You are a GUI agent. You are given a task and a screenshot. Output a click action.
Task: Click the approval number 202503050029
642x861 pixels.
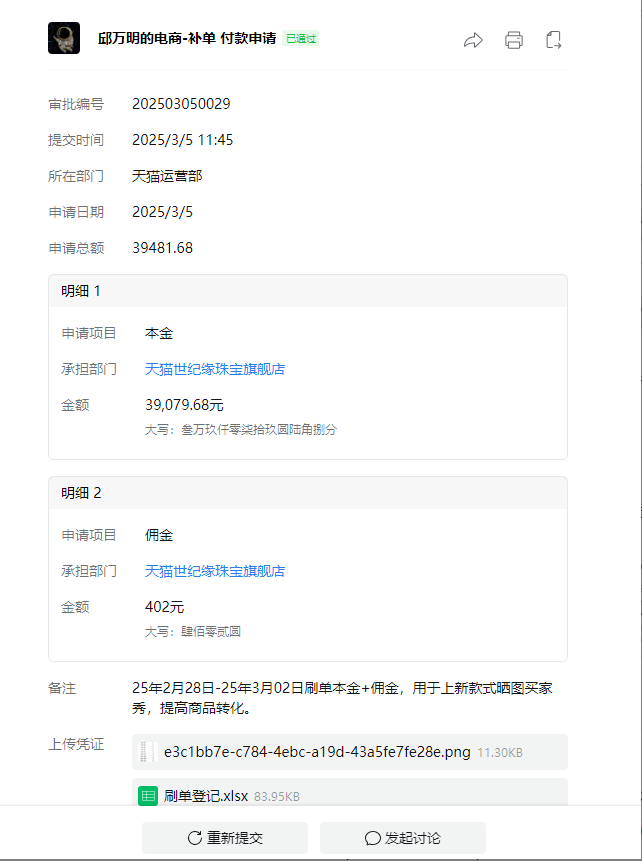pyautogui.click(x=181, y=104)
